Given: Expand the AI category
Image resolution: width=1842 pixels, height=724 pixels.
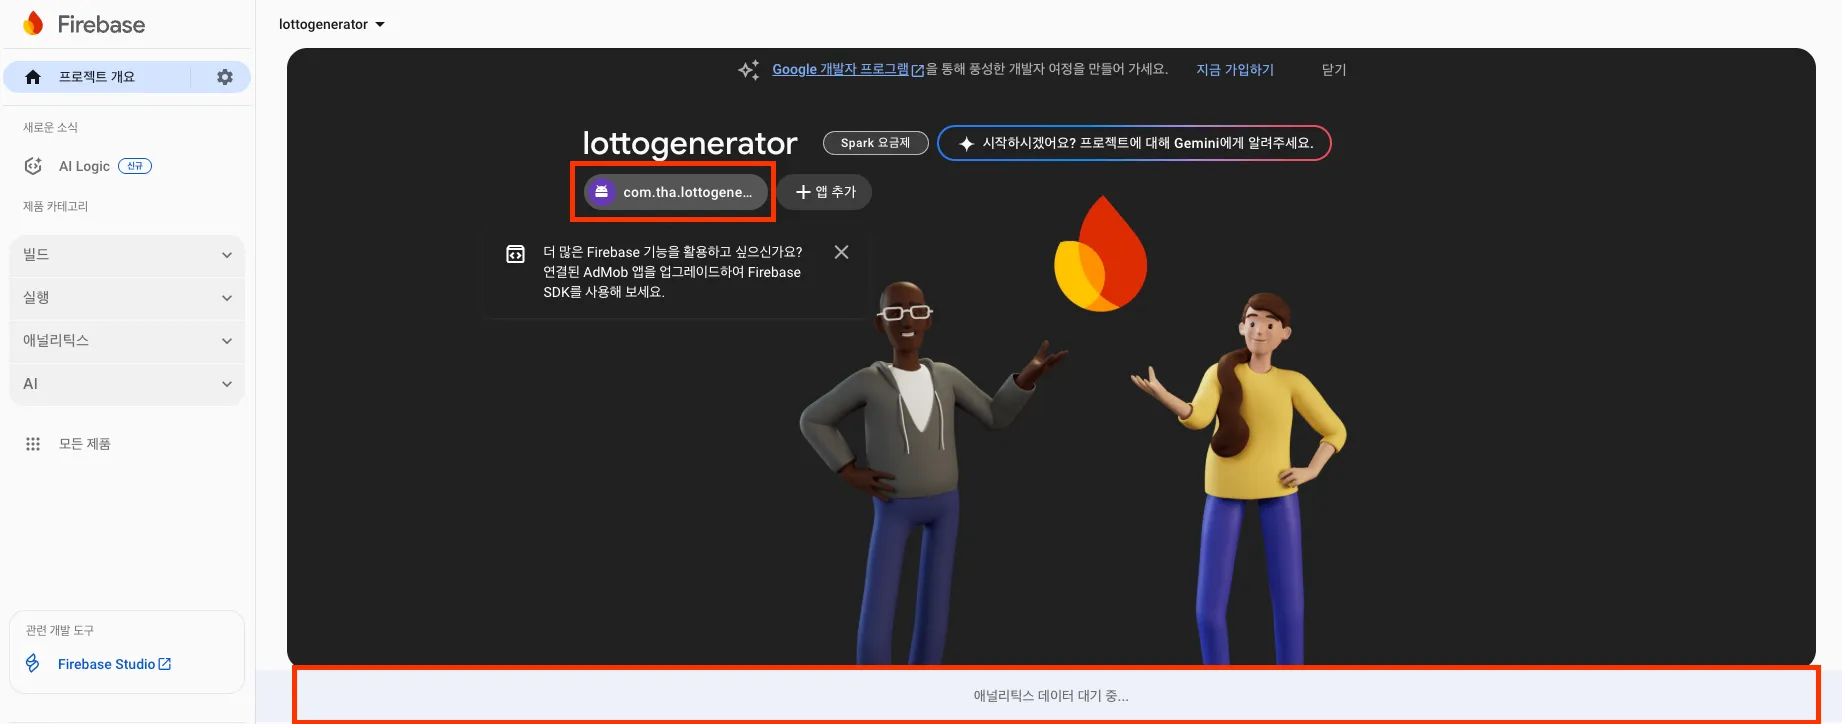Looking at the screenshot, I should [x=127, y=384].
